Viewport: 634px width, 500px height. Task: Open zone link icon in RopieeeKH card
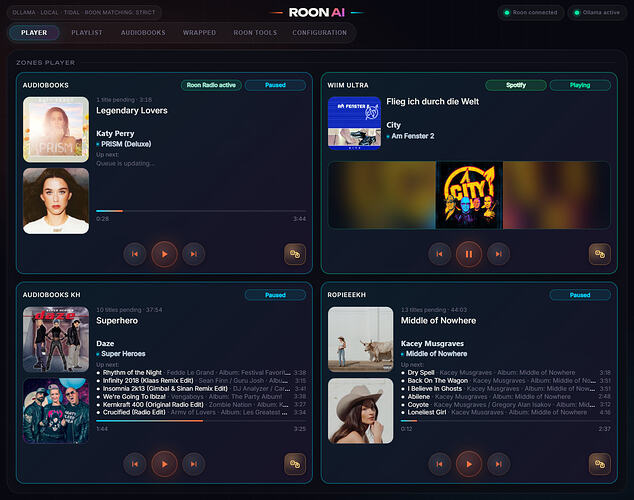tap(600, 464)
